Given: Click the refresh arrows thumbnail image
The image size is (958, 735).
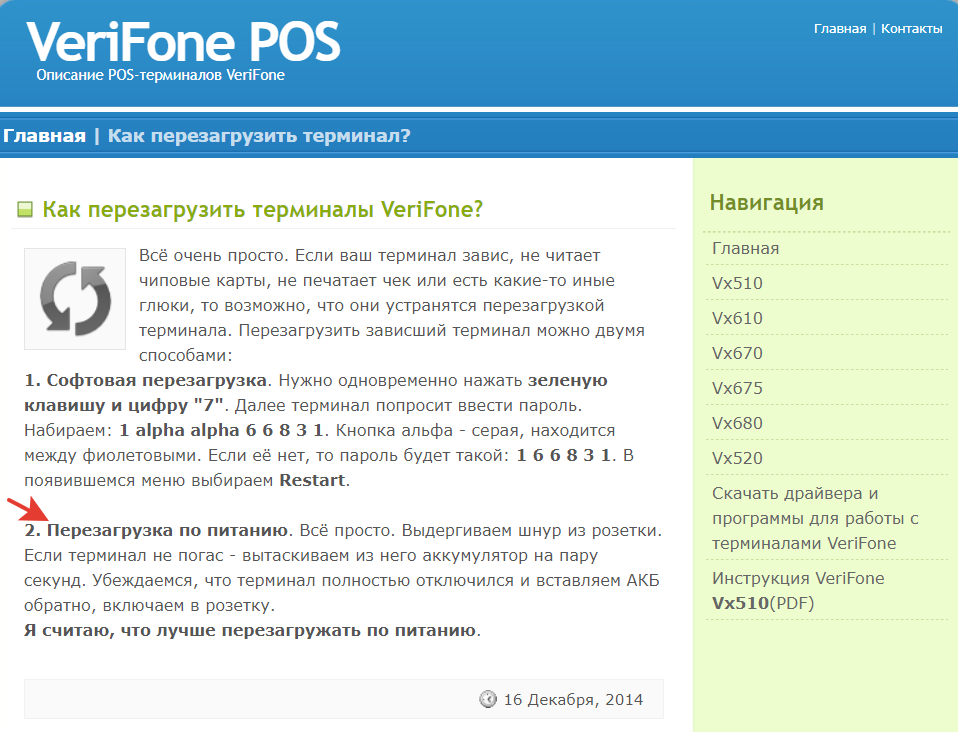Looking at the screenshot, I should pos(75,299).
